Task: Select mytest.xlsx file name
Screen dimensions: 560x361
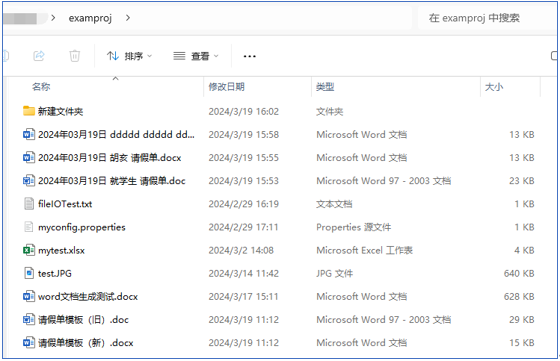Action: 61,251
